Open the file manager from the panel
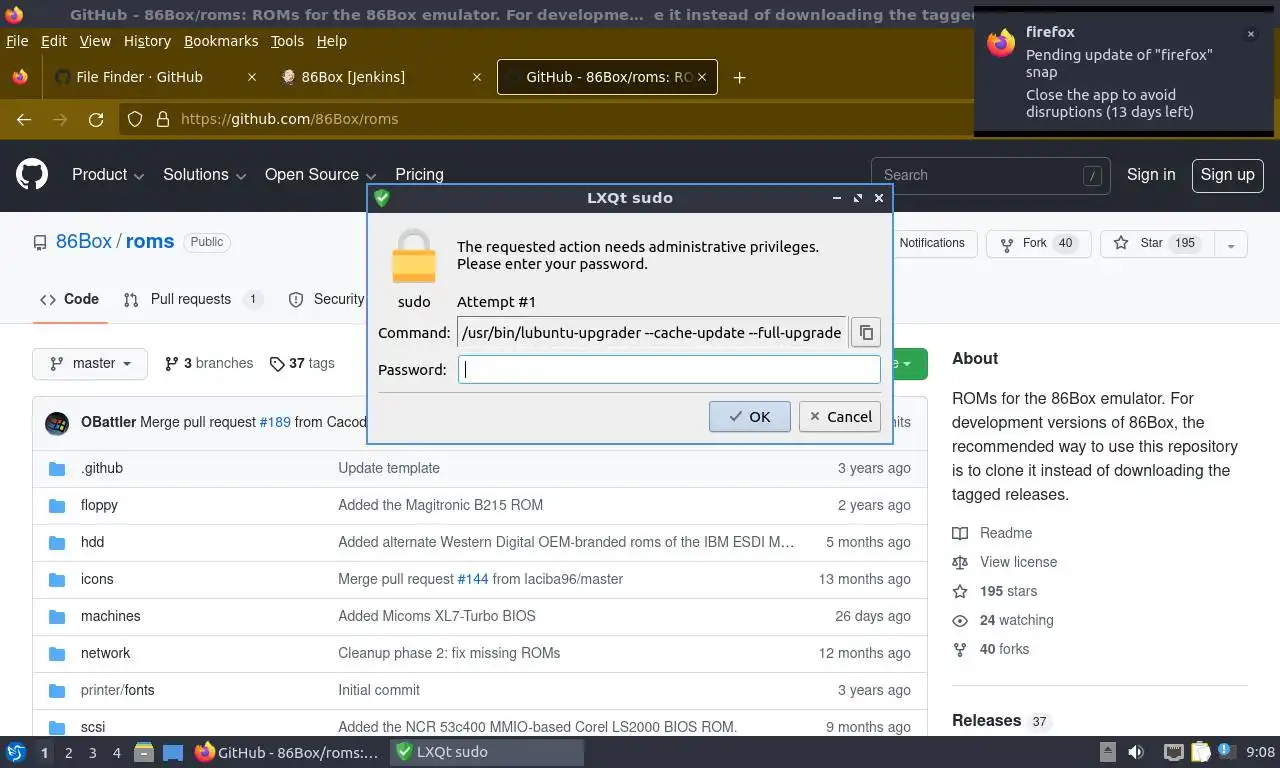Image resolution: width=1280 pixels, height=768 pixels. click(x=143, y=752)
